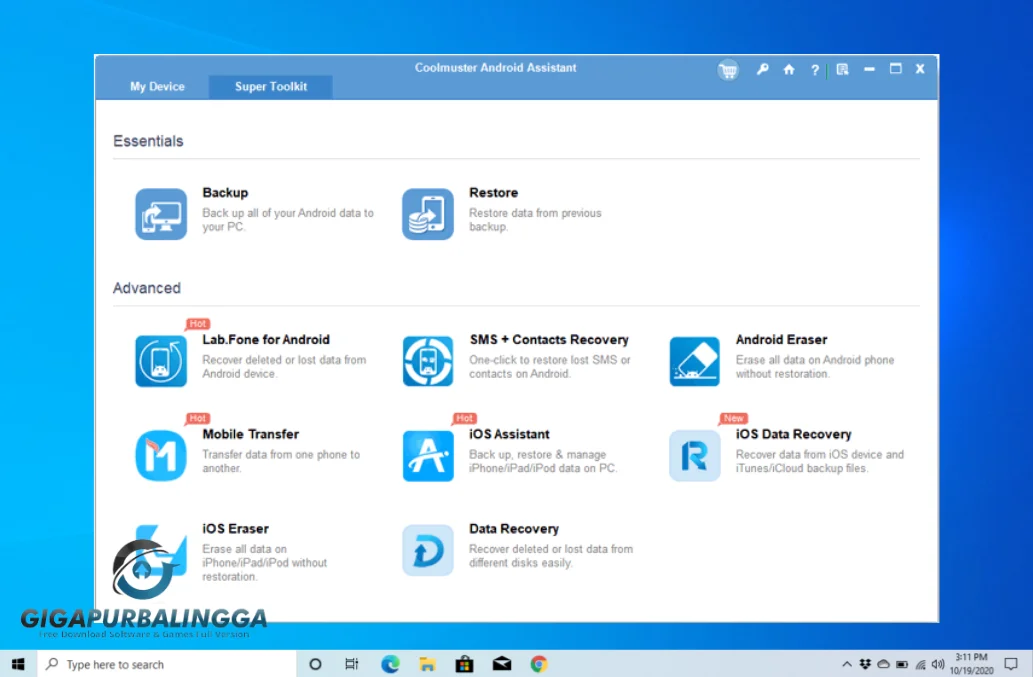Open the Android Eraser icon

(x=694, y=361)
